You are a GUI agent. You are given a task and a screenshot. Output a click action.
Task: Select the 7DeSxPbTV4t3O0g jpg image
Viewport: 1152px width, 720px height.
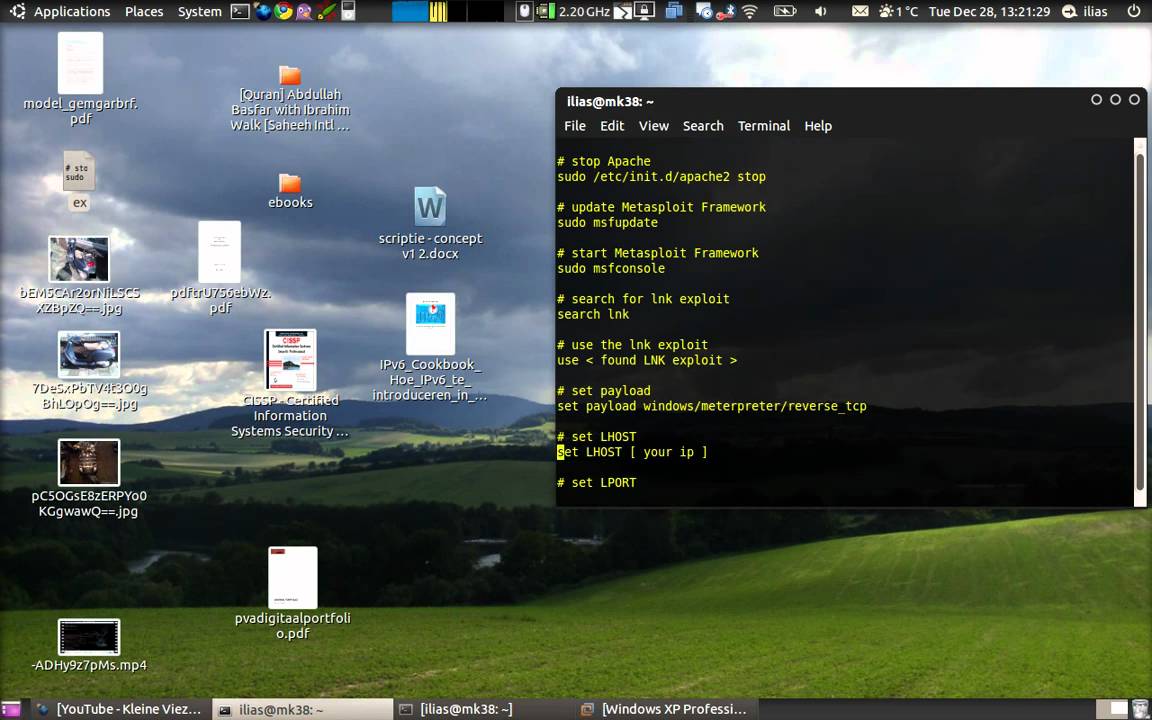pyautogui.click(x=89, y=370)
